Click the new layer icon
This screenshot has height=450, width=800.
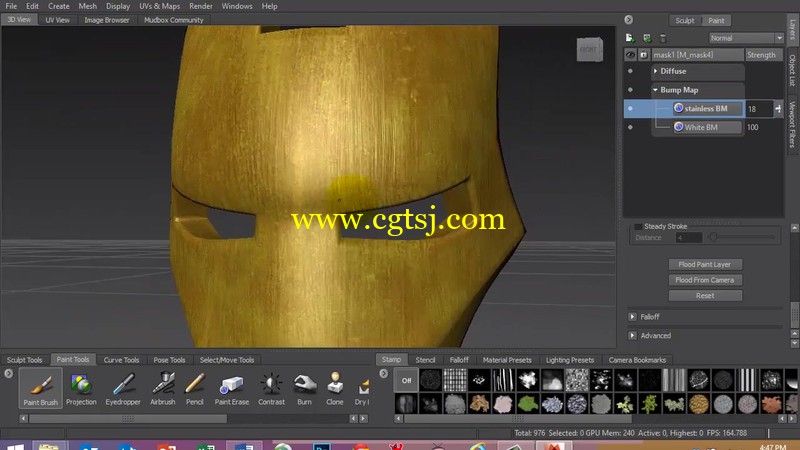coord(630,38)
